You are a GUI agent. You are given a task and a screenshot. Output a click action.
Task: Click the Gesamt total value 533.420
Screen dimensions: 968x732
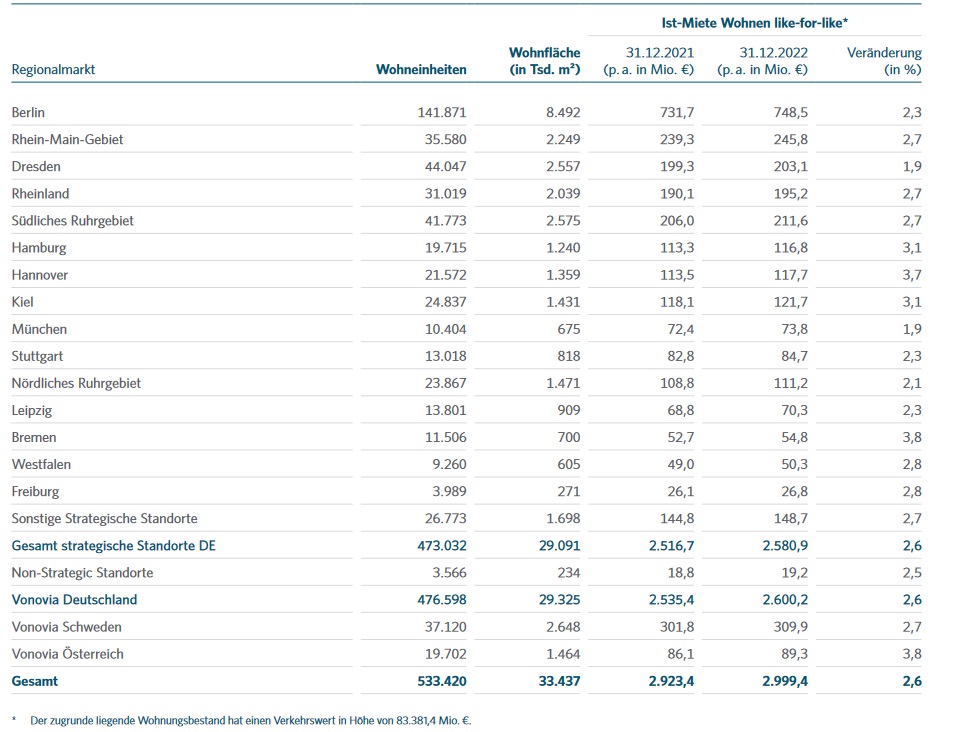pyautogui.click(x=442, y=681)
